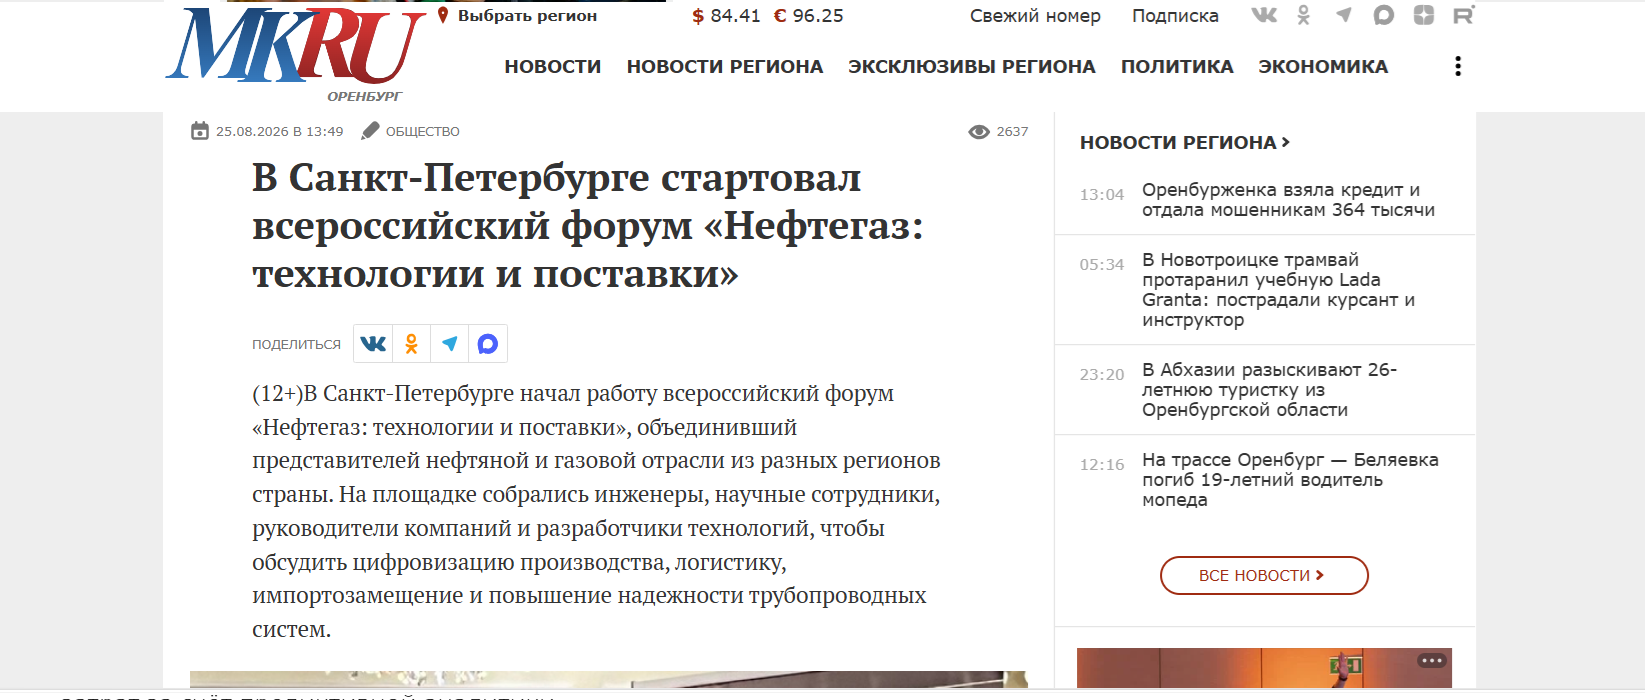Open Dzen link in header
1645x700 pixels.
click(x=1424, y=15)
